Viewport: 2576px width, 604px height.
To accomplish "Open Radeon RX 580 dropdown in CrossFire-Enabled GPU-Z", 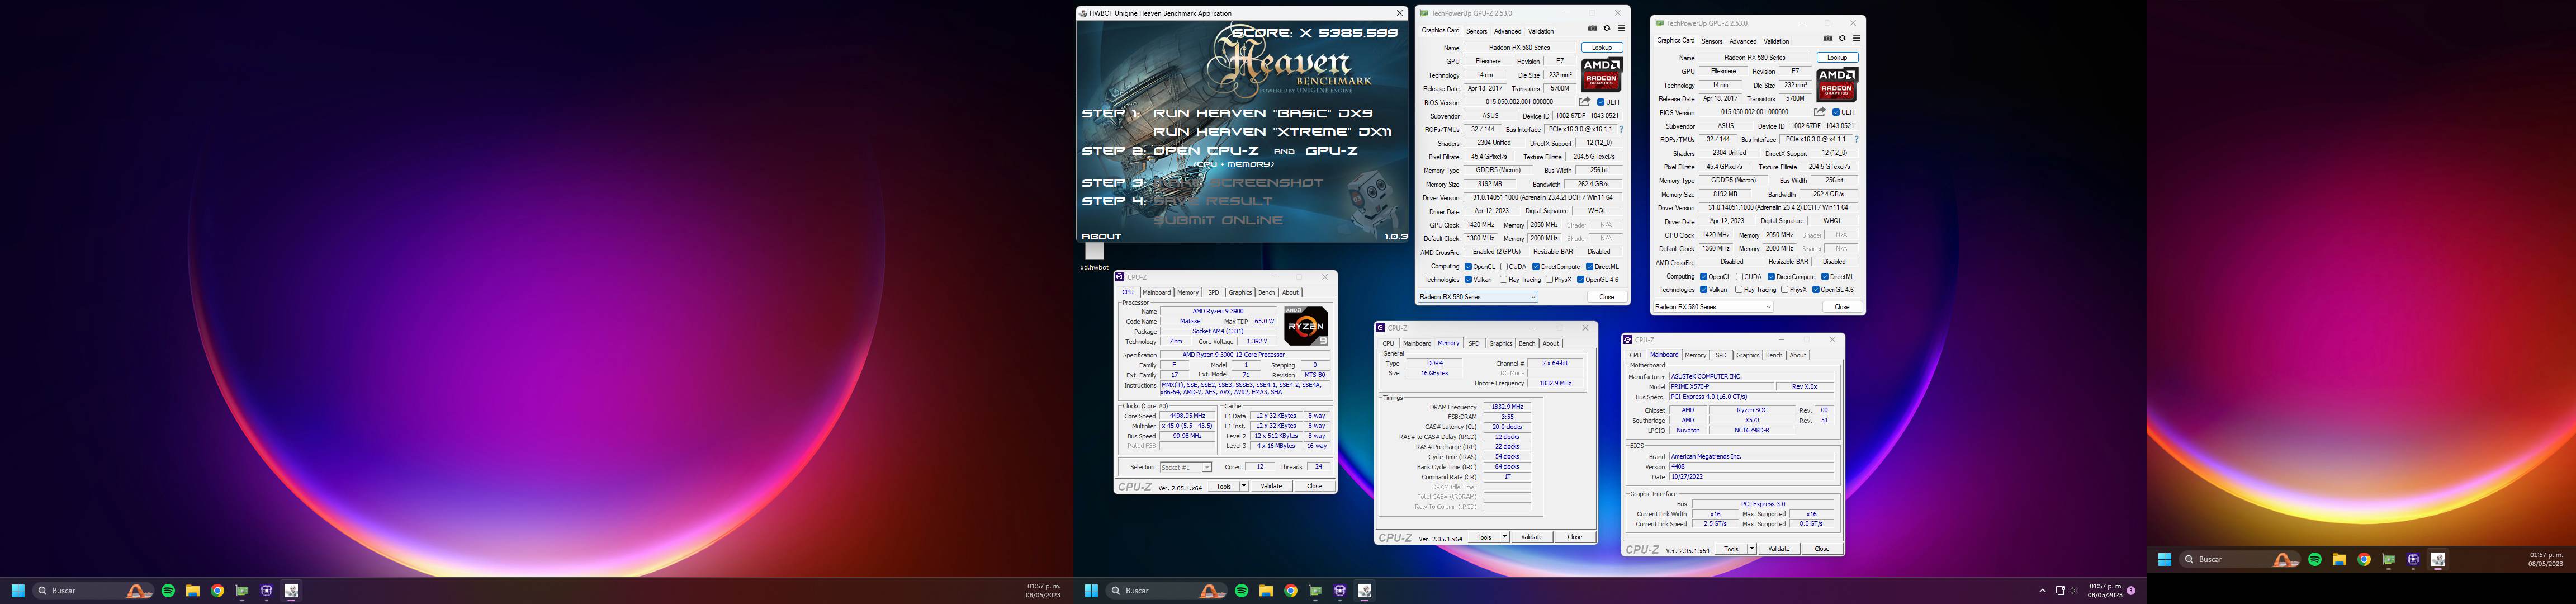I will (1478, 297).
